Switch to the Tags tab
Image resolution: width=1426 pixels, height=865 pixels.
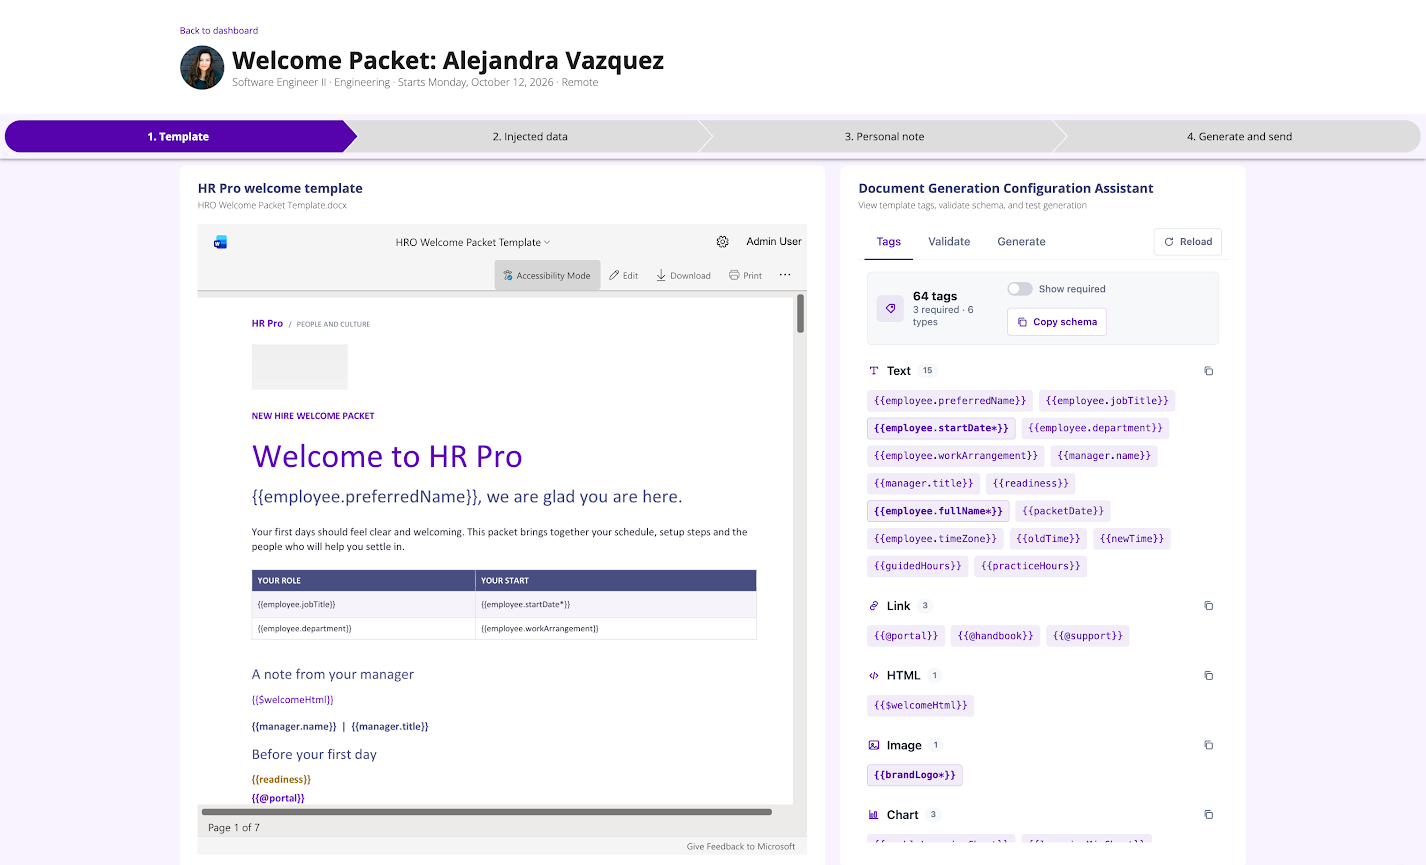(889, 242)
